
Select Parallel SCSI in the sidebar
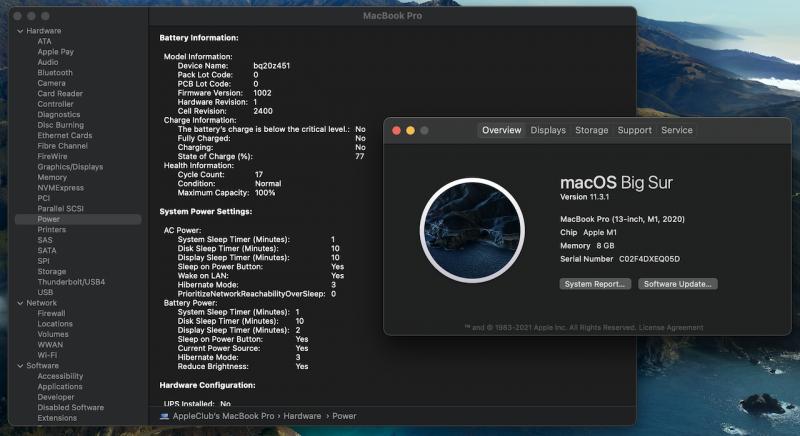(x=60, y=209)
